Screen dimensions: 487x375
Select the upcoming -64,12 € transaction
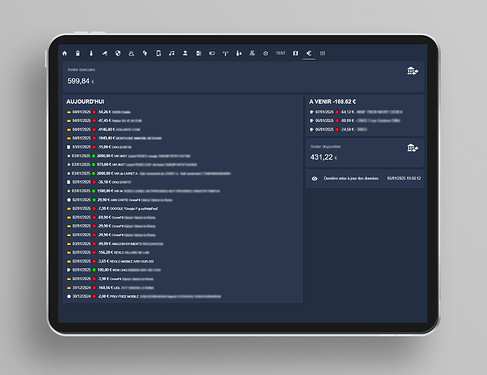(x=356, y=112)
